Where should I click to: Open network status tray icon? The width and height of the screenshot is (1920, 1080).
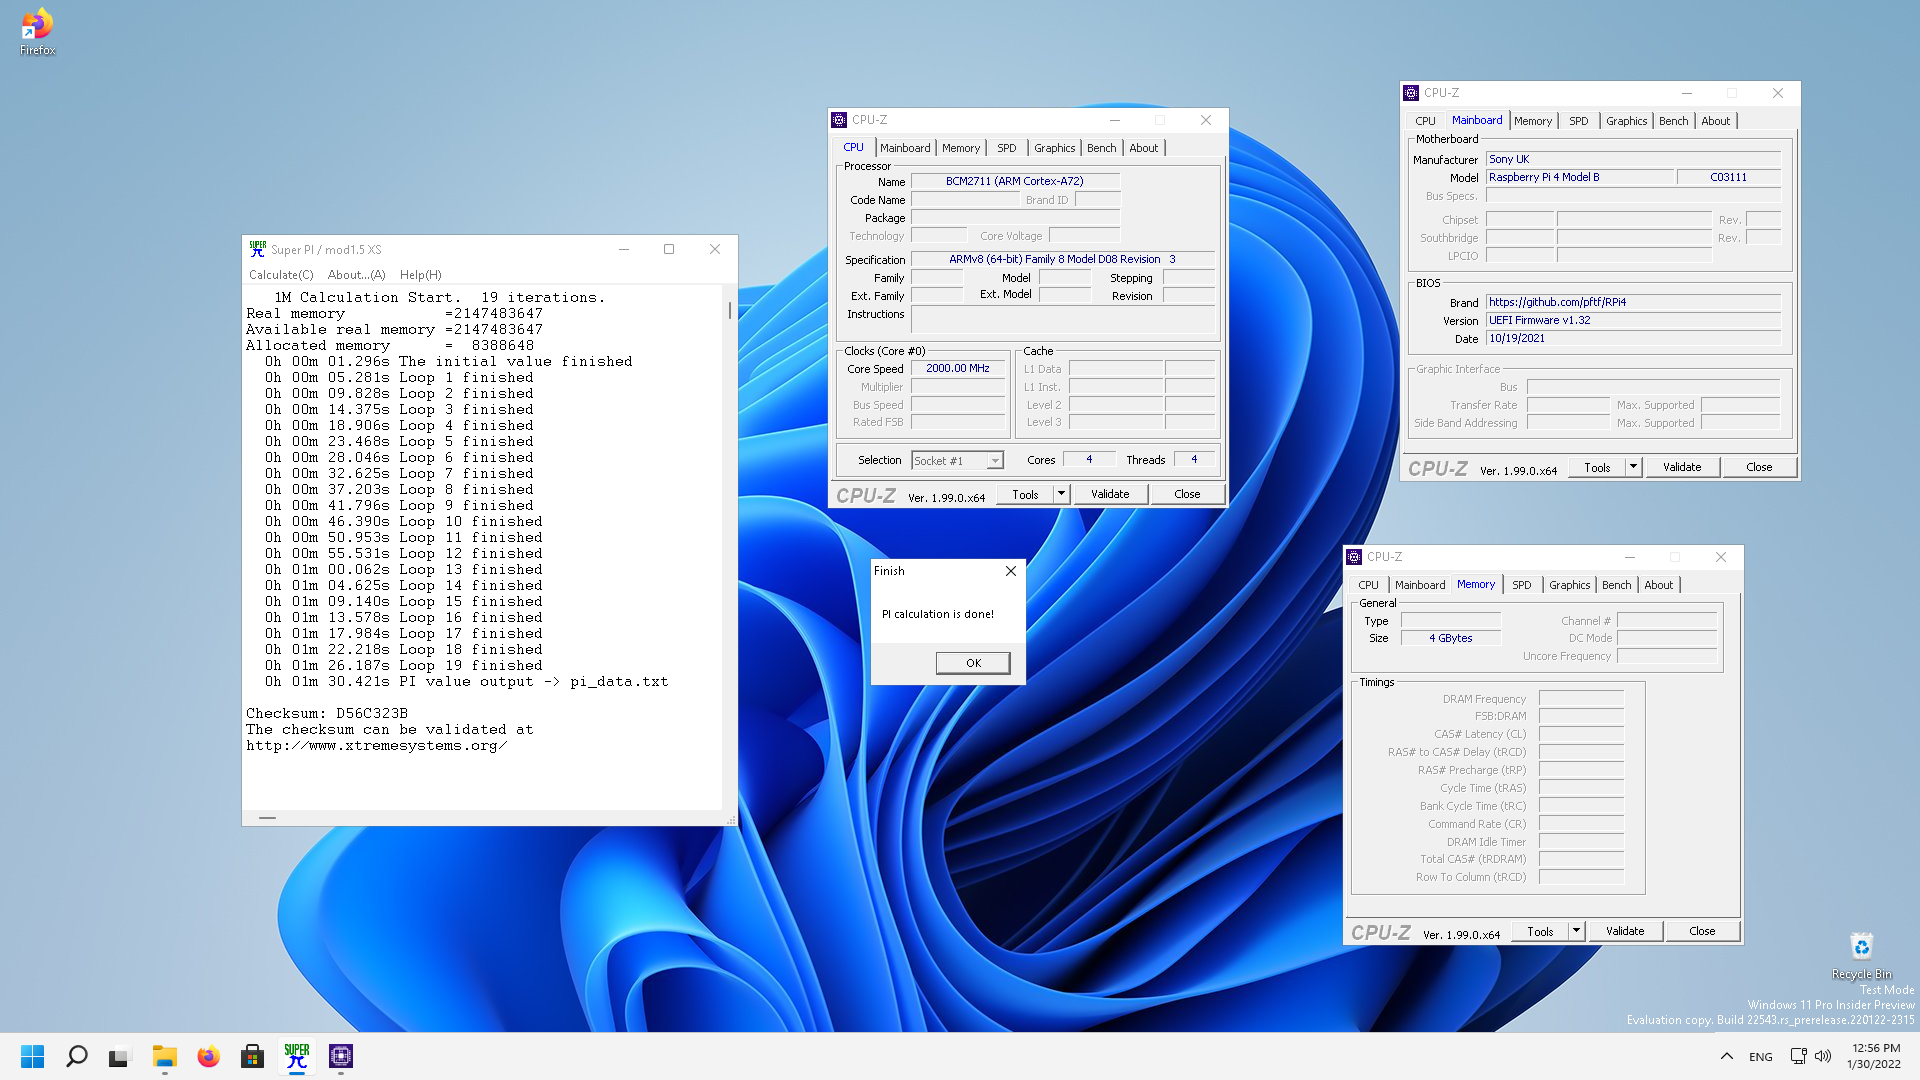[x=1798, y=1056]
